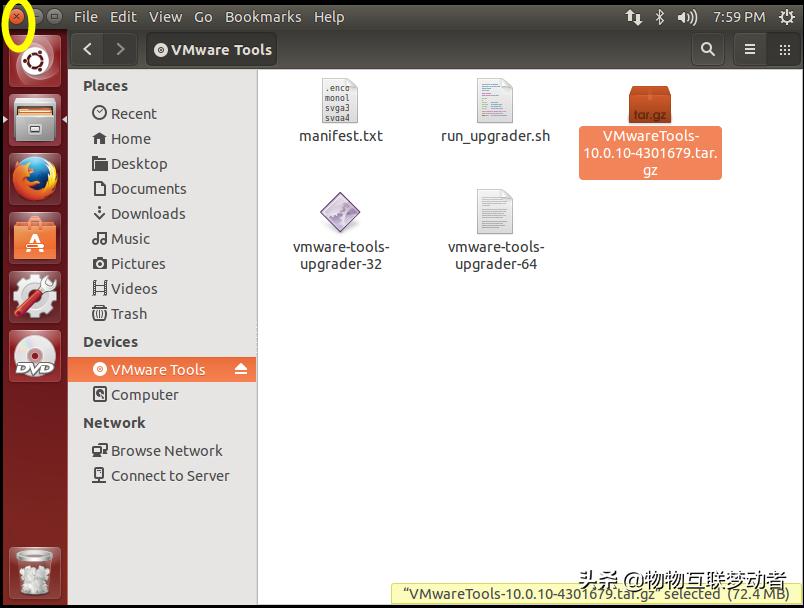Select Downloads in the Places sidebar
Viewport: 804px width, 608px height.
pos(146,213)
